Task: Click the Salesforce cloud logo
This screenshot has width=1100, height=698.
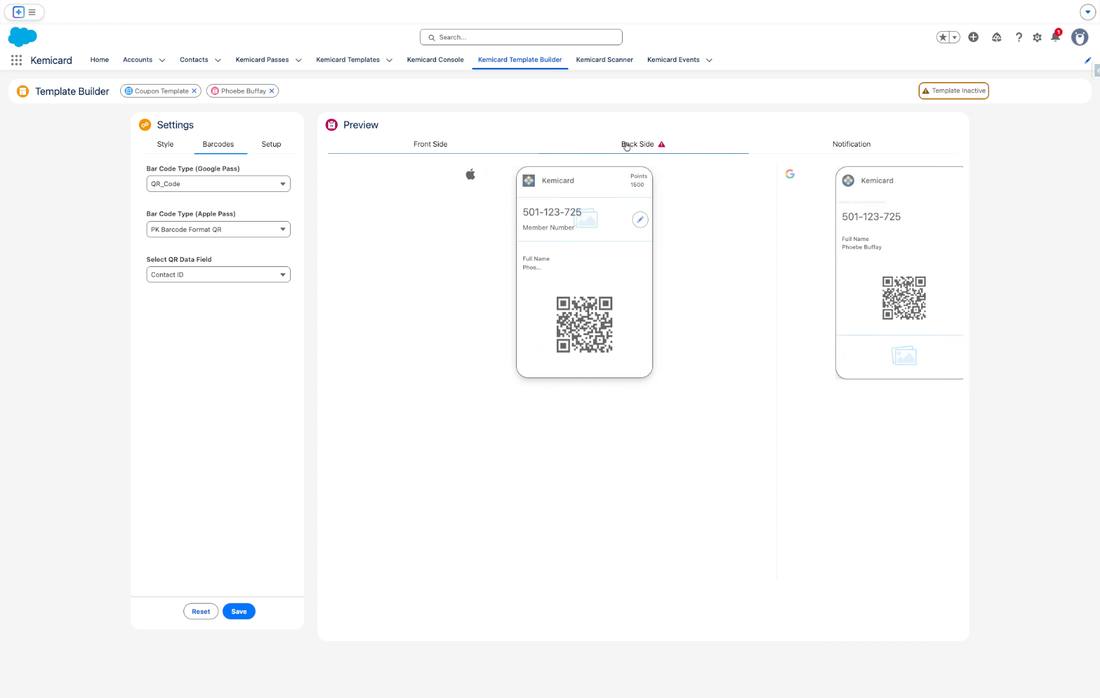Action: point(22,36)
